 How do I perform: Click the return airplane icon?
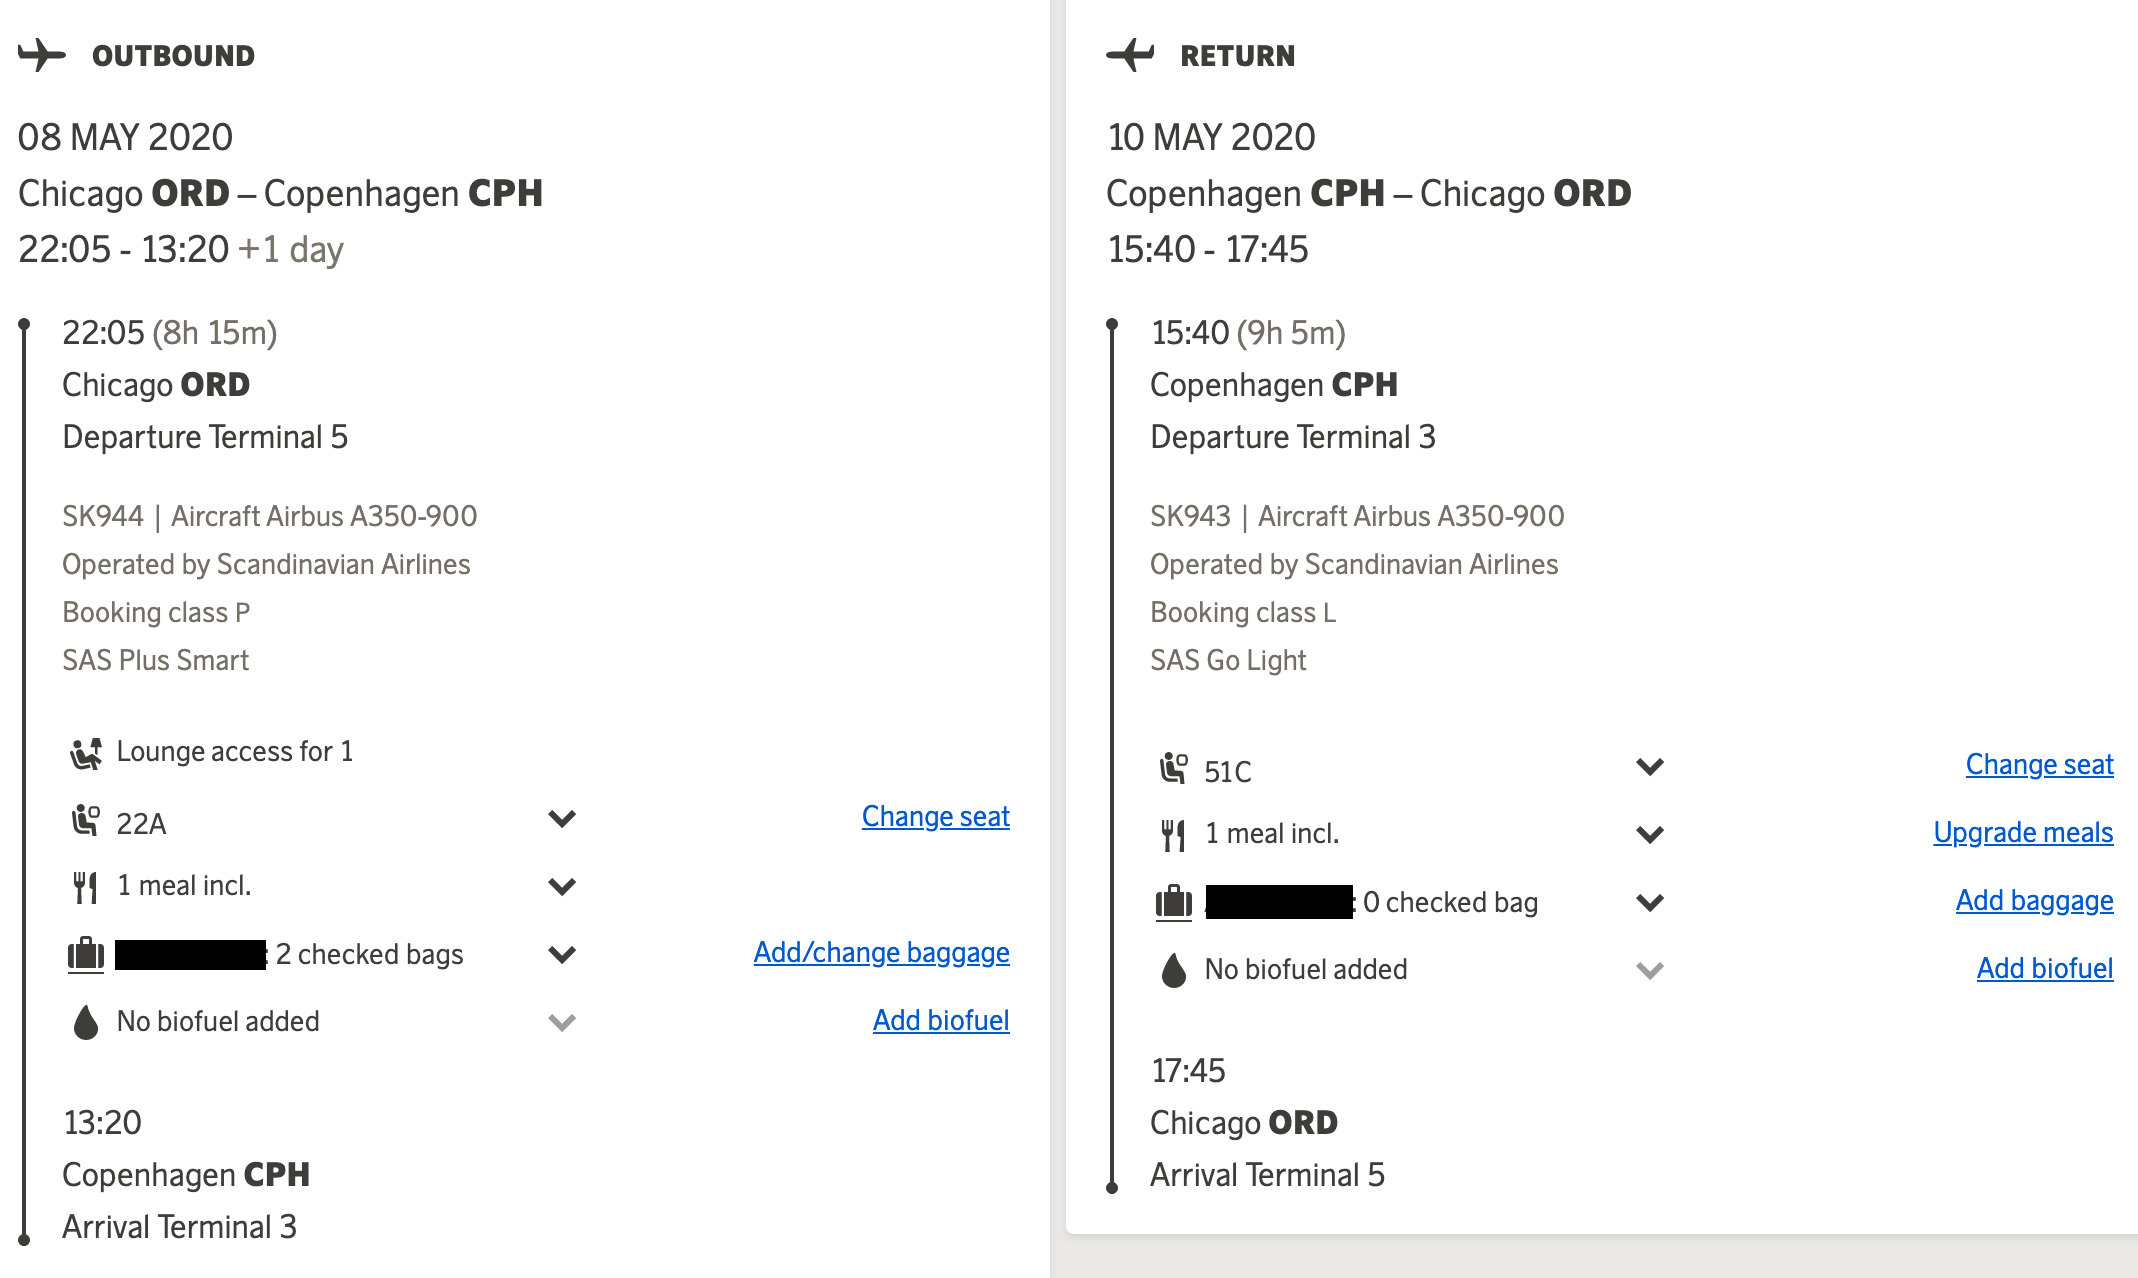click(x=1130, y=55)
